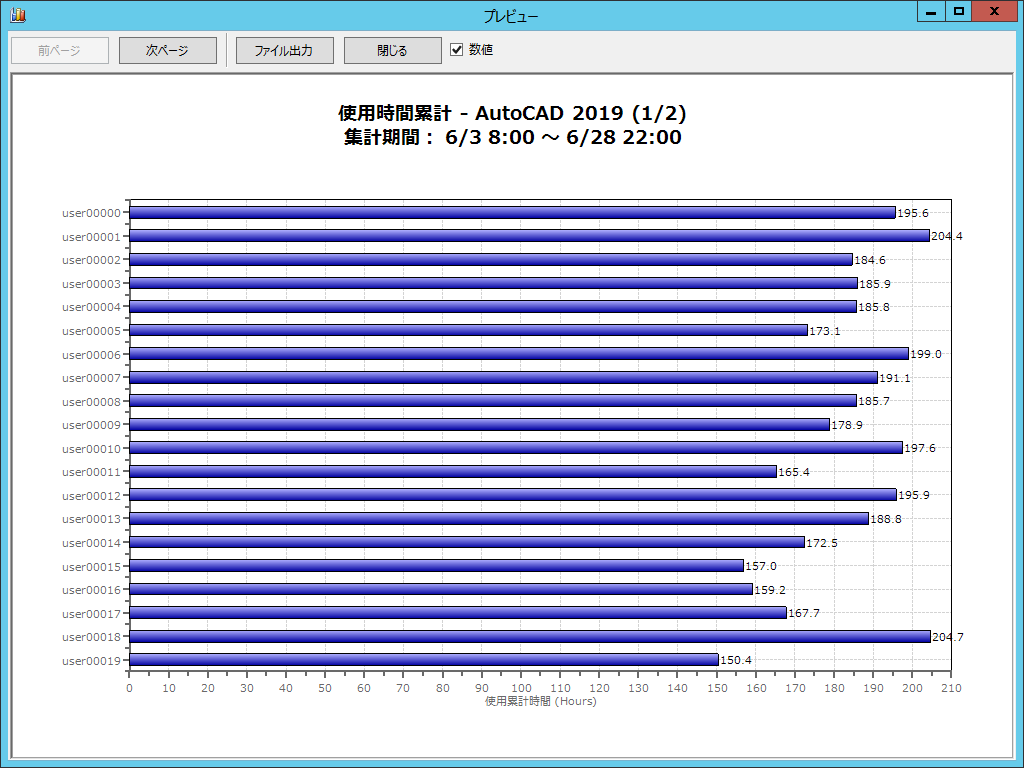Click the 204.7 value label
Image resolution: width=1024 pixels, height=768 pixels.
click(948, 637)
